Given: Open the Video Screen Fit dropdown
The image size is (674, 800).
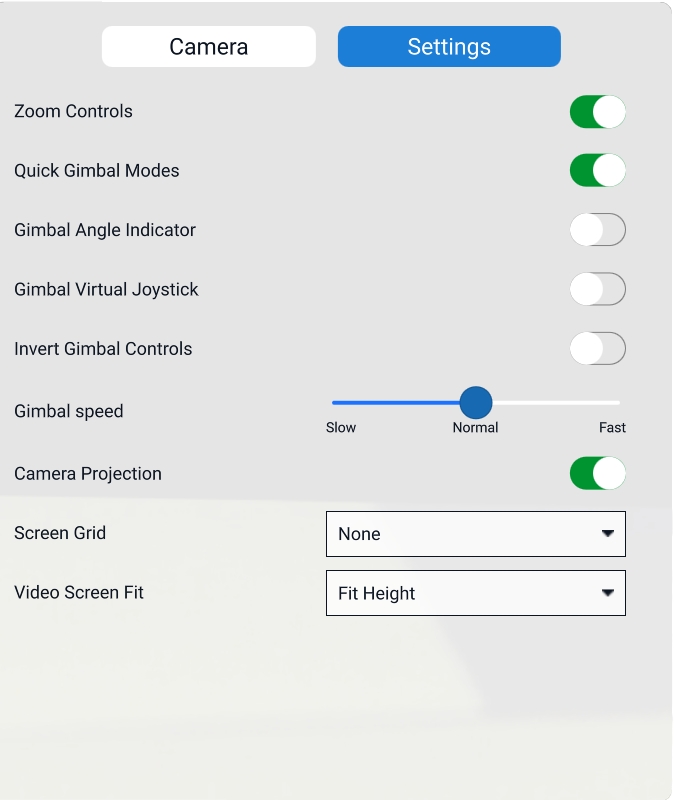Looking at the screenshot, I should click(x=475, y=593).
